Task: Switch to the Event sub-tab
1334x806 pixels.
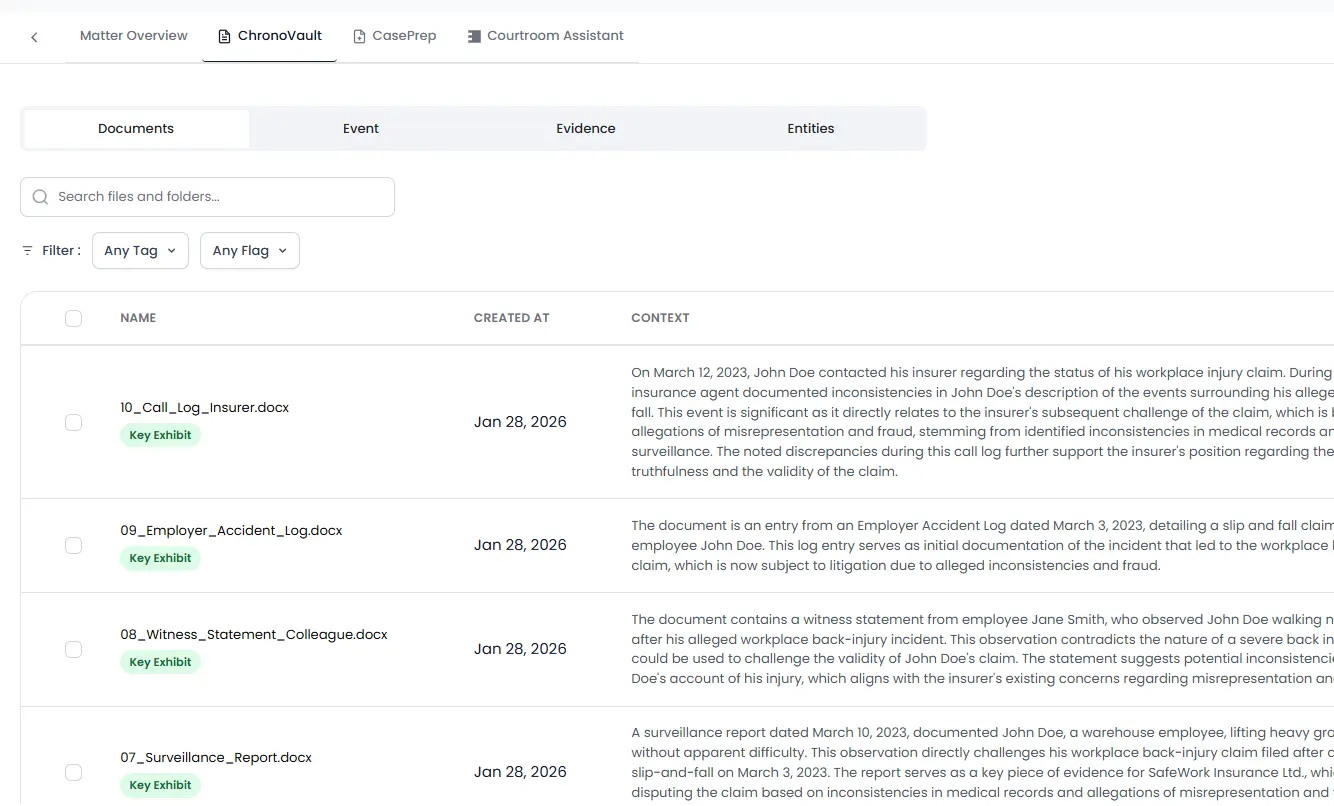Action: pos(361,129)
